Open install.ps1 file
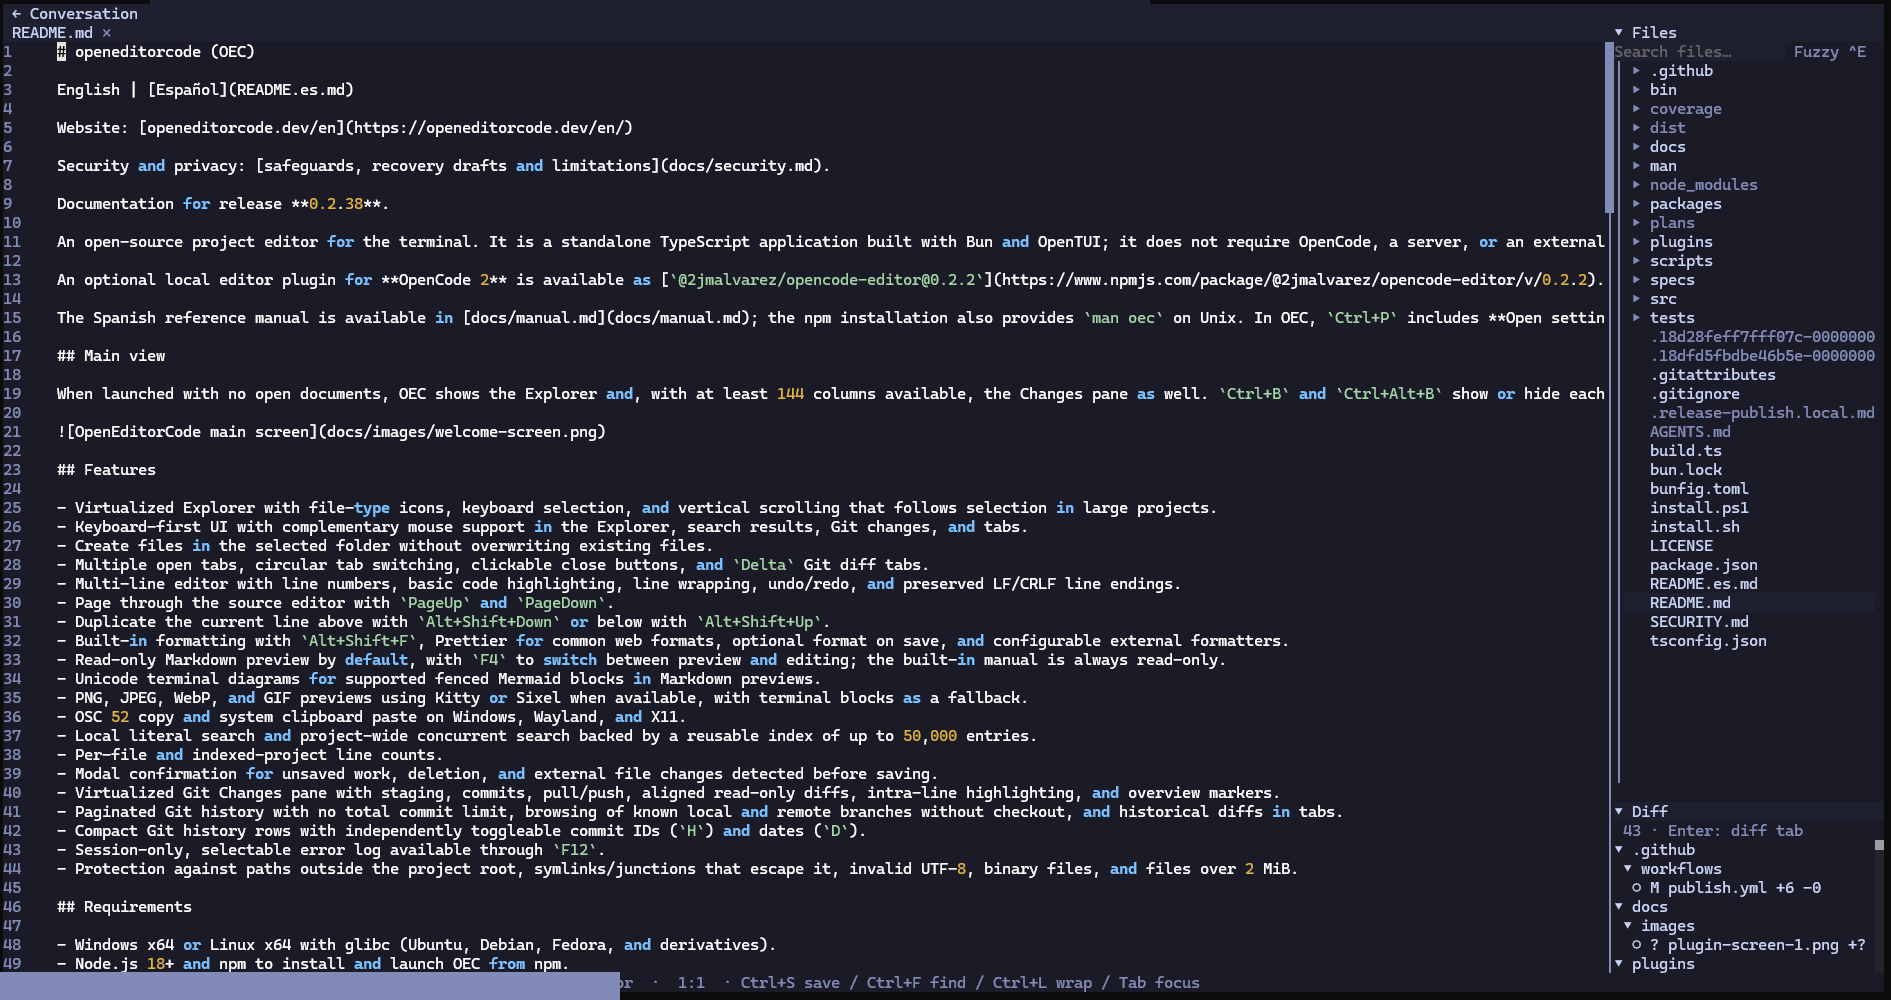 tap(1699, 508)
